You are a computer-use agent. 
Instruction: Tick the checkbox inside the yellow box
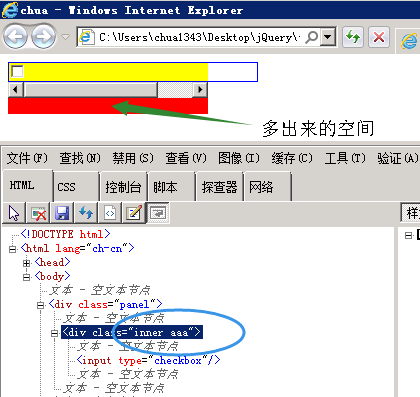coord(17,71)
